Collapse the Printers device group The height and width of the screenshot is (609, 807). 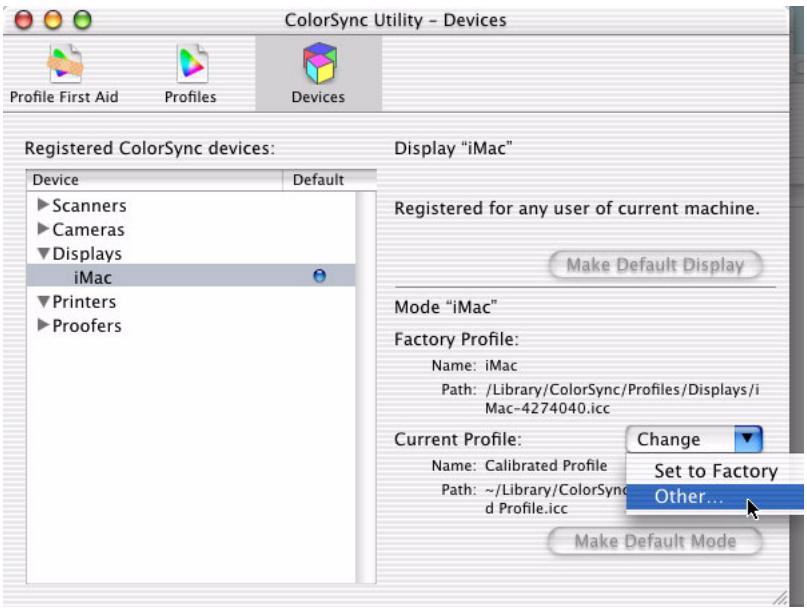(43, 302)
